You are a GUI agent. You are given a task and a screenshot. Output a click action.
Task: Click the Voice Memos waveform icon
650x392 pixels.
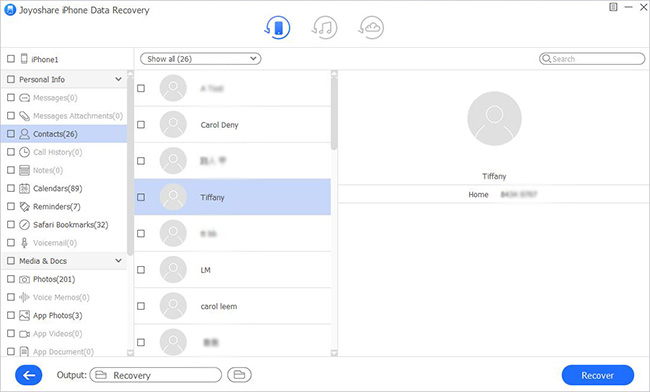[x=24, y=297]
